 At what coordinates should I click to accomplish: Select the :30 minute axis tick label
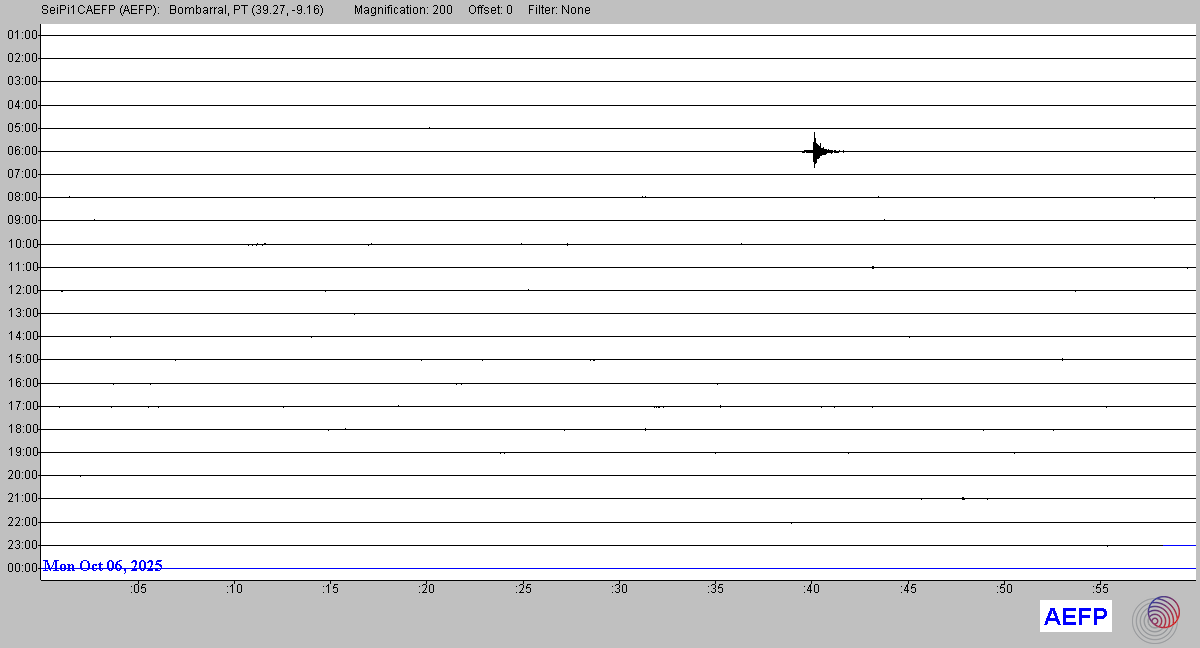[x=619, y=589]
